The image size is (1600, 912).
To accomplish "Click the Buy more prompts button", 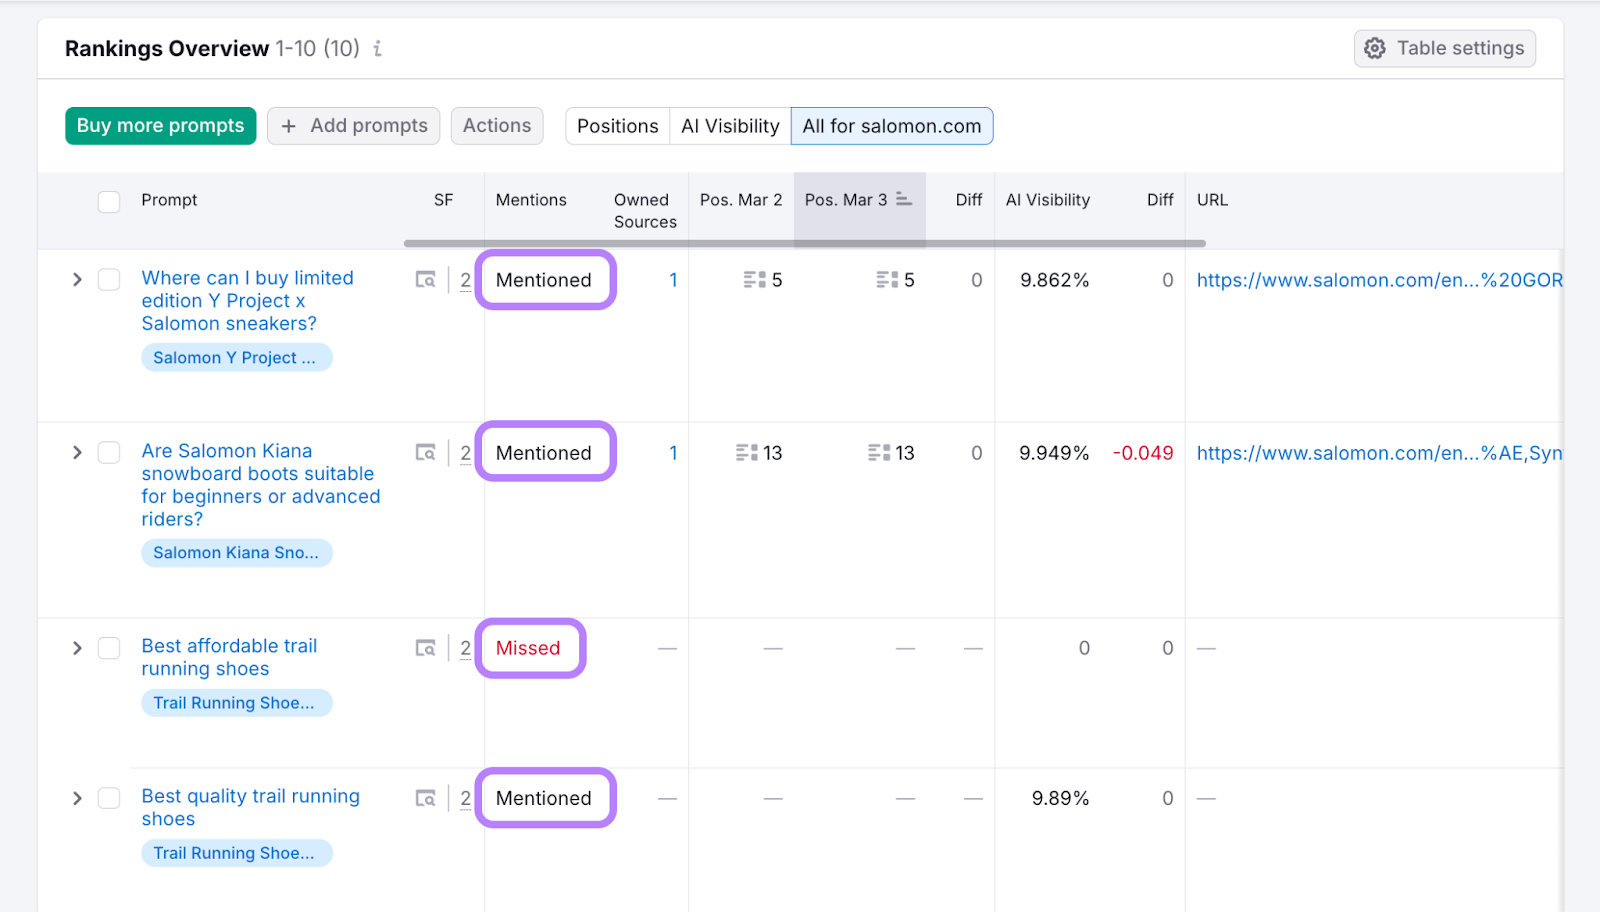I will tap(160, 126).
